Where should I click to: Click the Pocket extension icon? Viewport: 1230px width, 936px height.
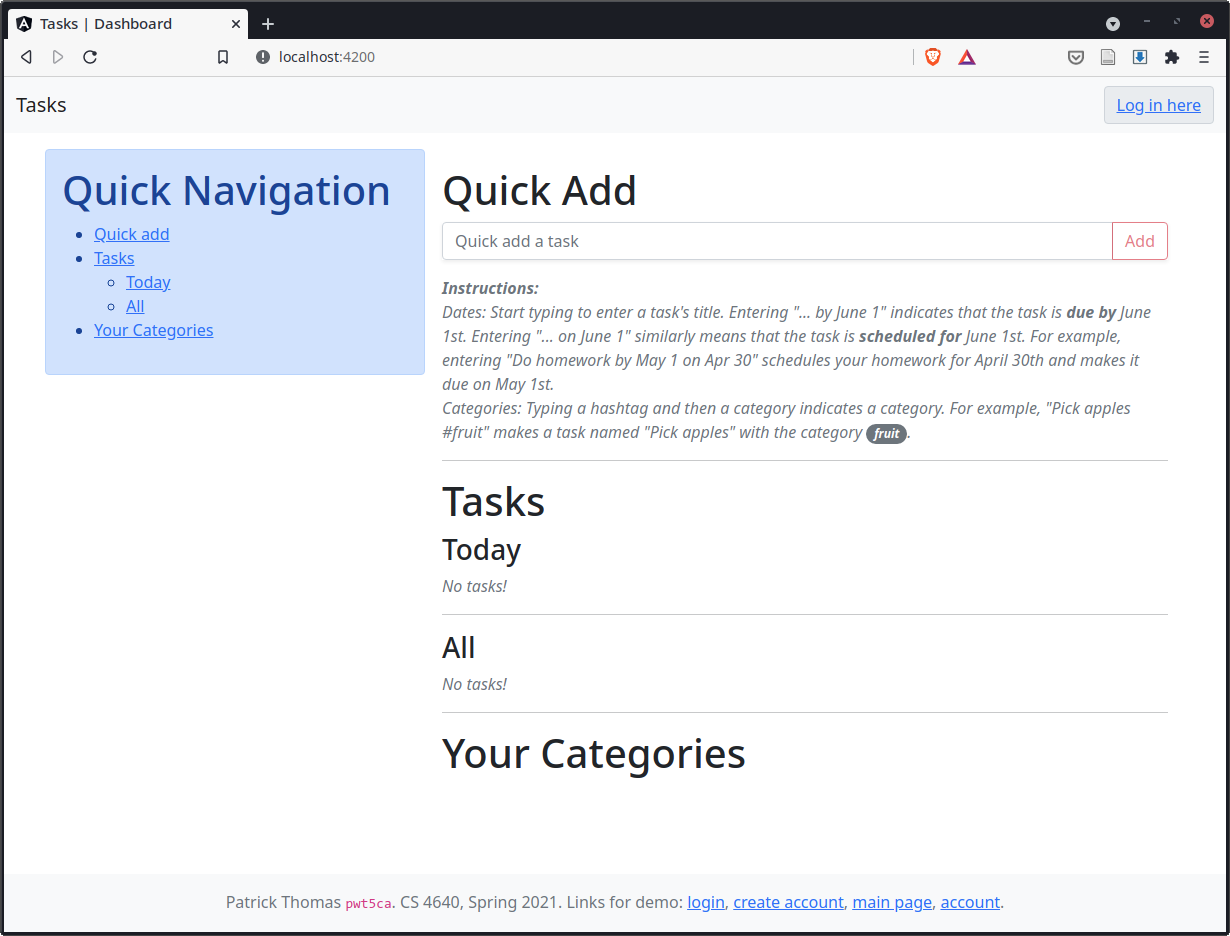[1076, 57]
